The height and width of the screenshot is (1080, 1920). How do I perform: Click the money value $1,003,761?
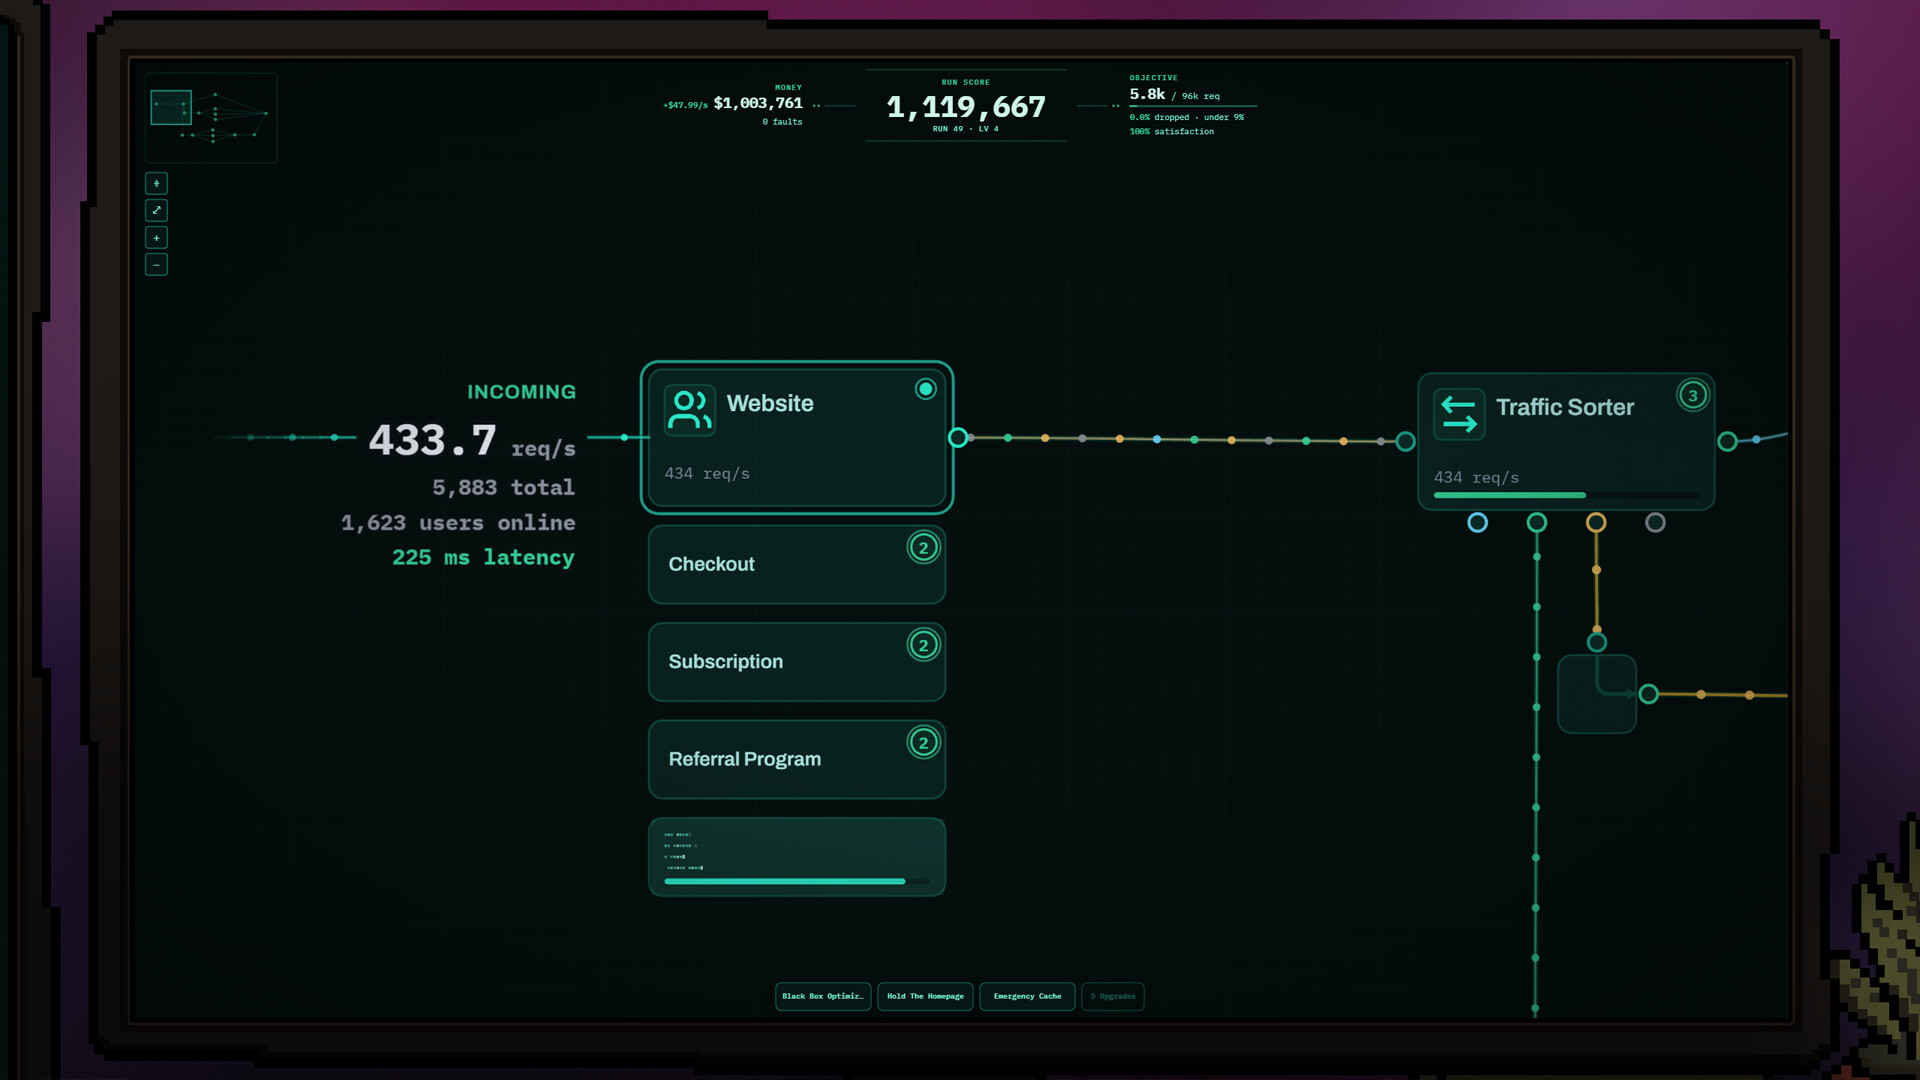(x=758, y=103)
